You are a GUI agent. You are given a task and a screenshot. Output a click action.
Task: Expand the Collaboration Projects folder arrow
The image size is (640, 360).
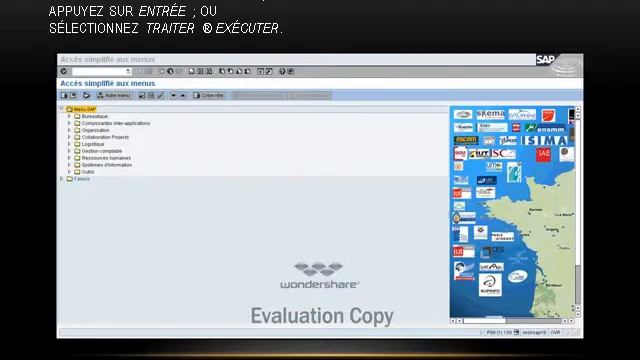tap(69, 137)
